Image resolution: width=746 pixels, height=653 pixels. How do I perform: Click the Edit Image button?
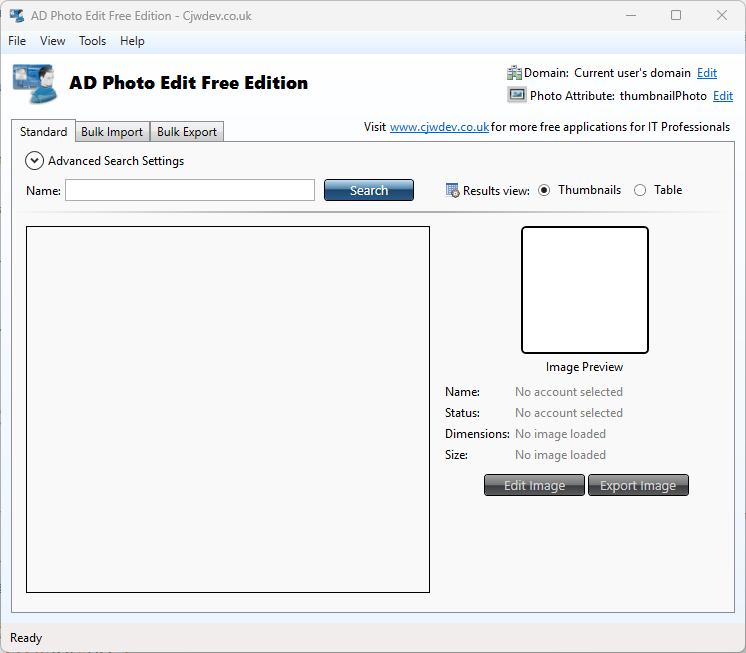point(534,485)
